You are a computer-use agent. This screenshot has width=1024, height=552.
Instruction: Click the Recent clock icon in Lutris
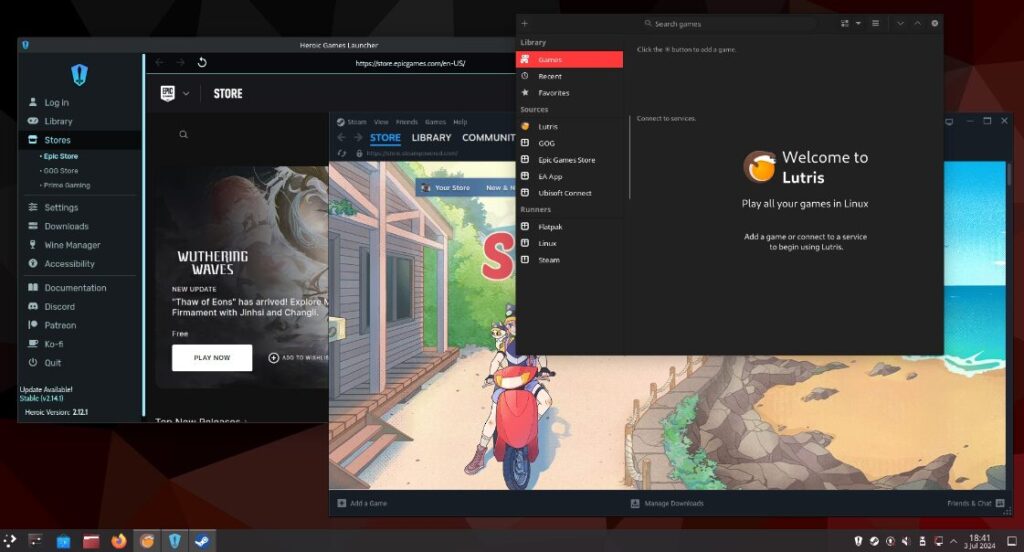click(524, 76)
